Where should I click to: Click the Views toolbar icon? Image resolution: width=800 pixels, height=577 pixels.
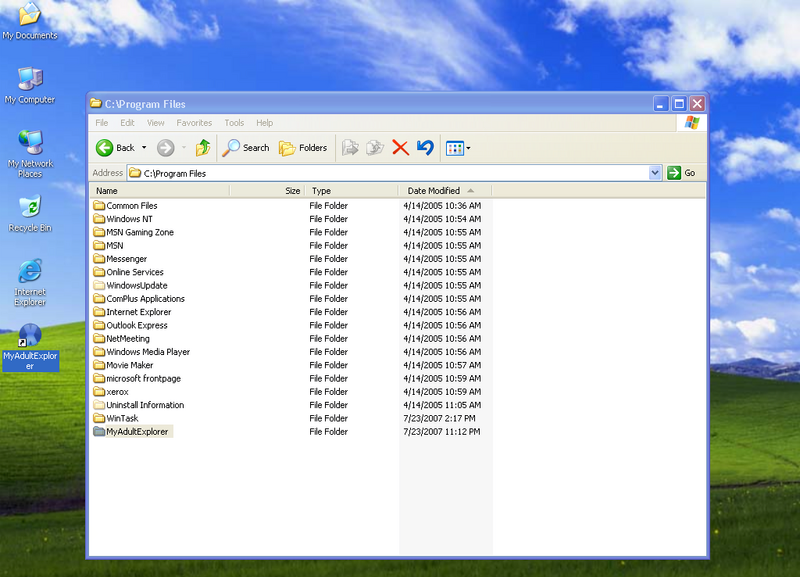tap(455, 148)
